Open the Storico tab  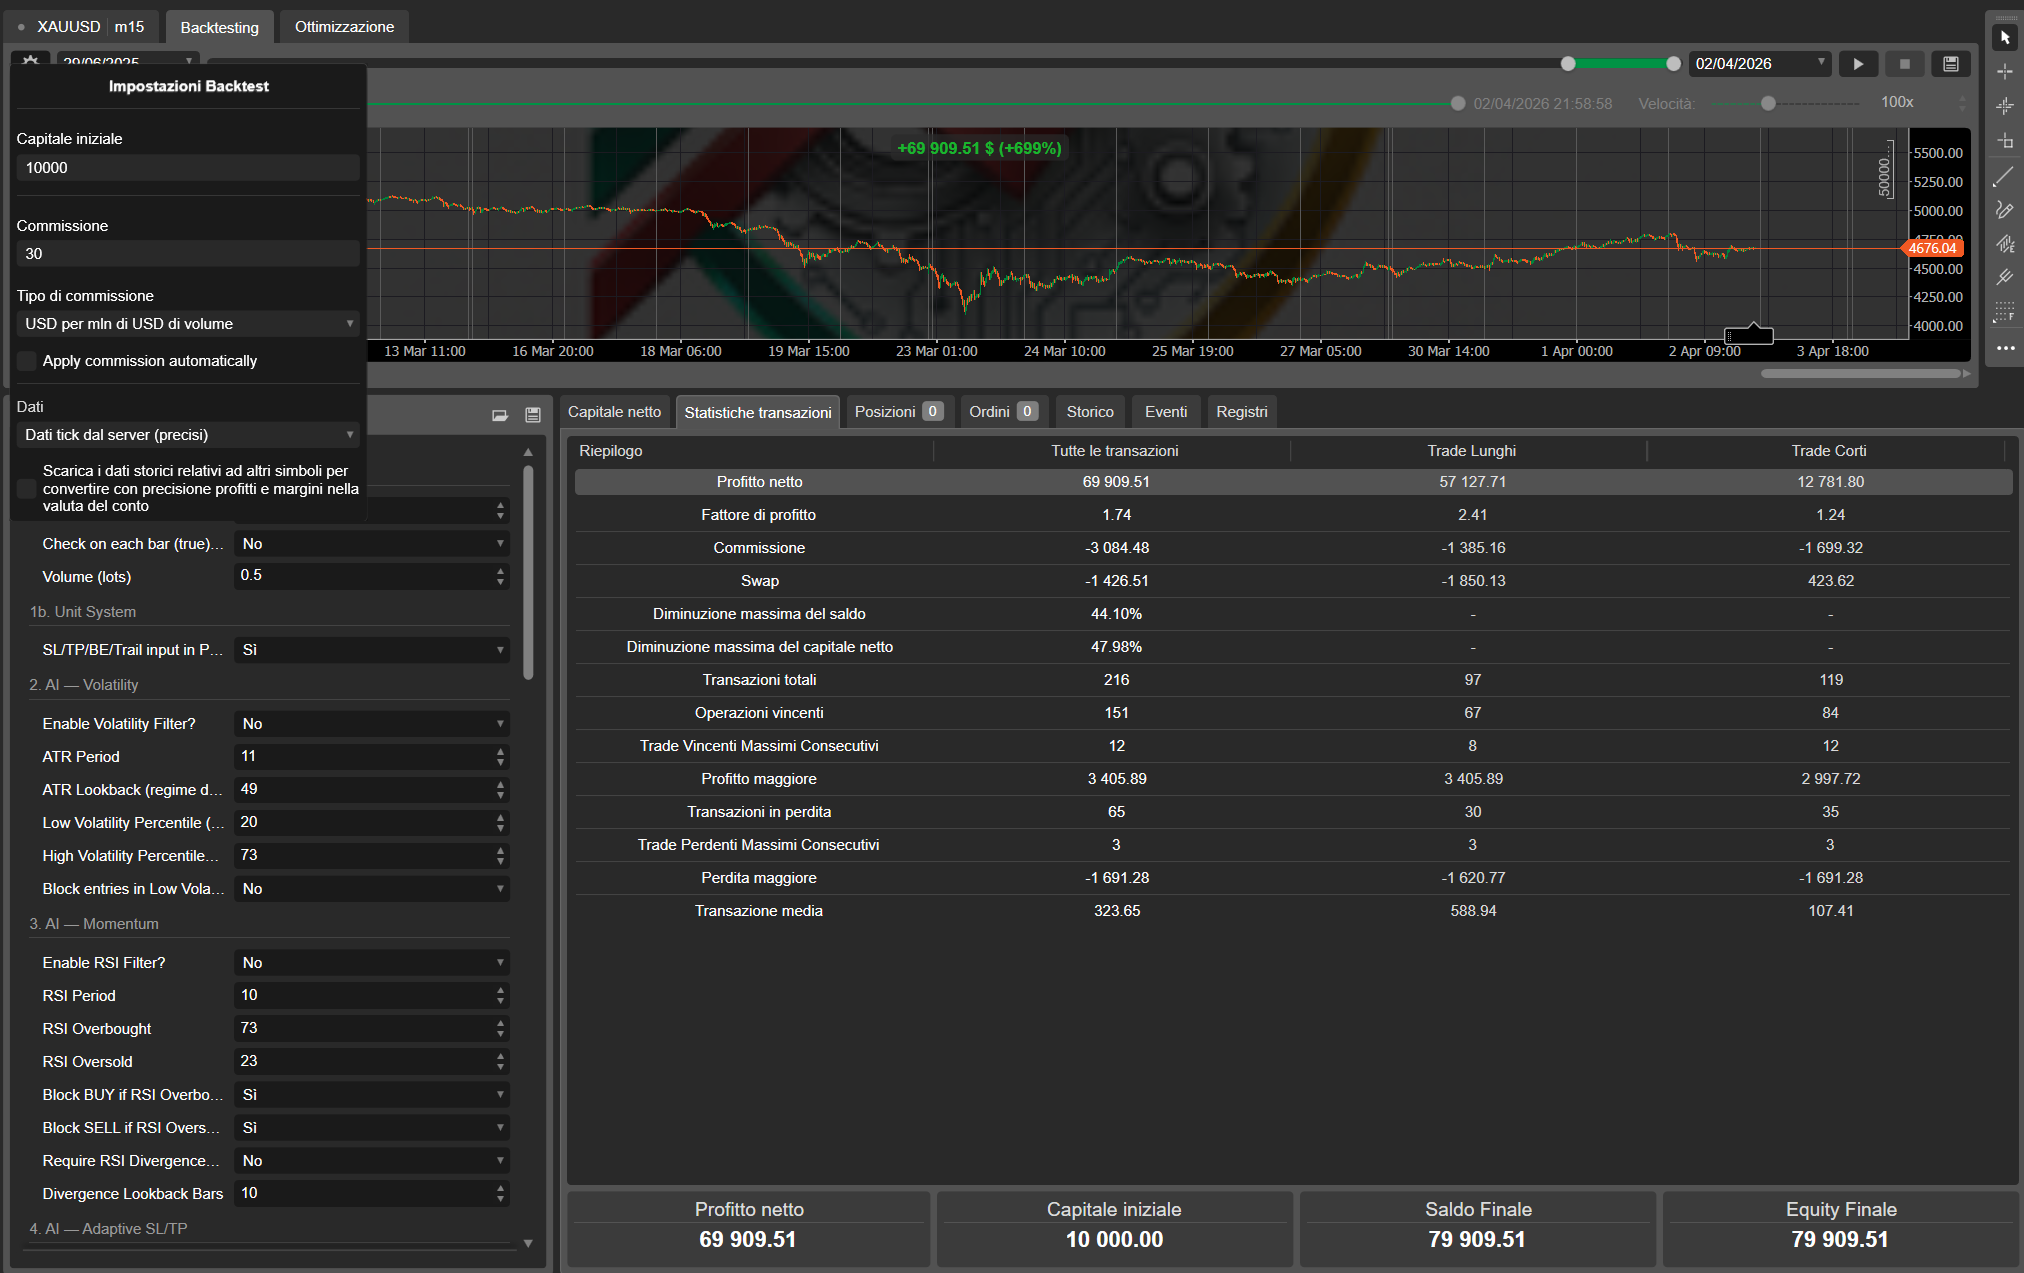(x=1089, y=412)
